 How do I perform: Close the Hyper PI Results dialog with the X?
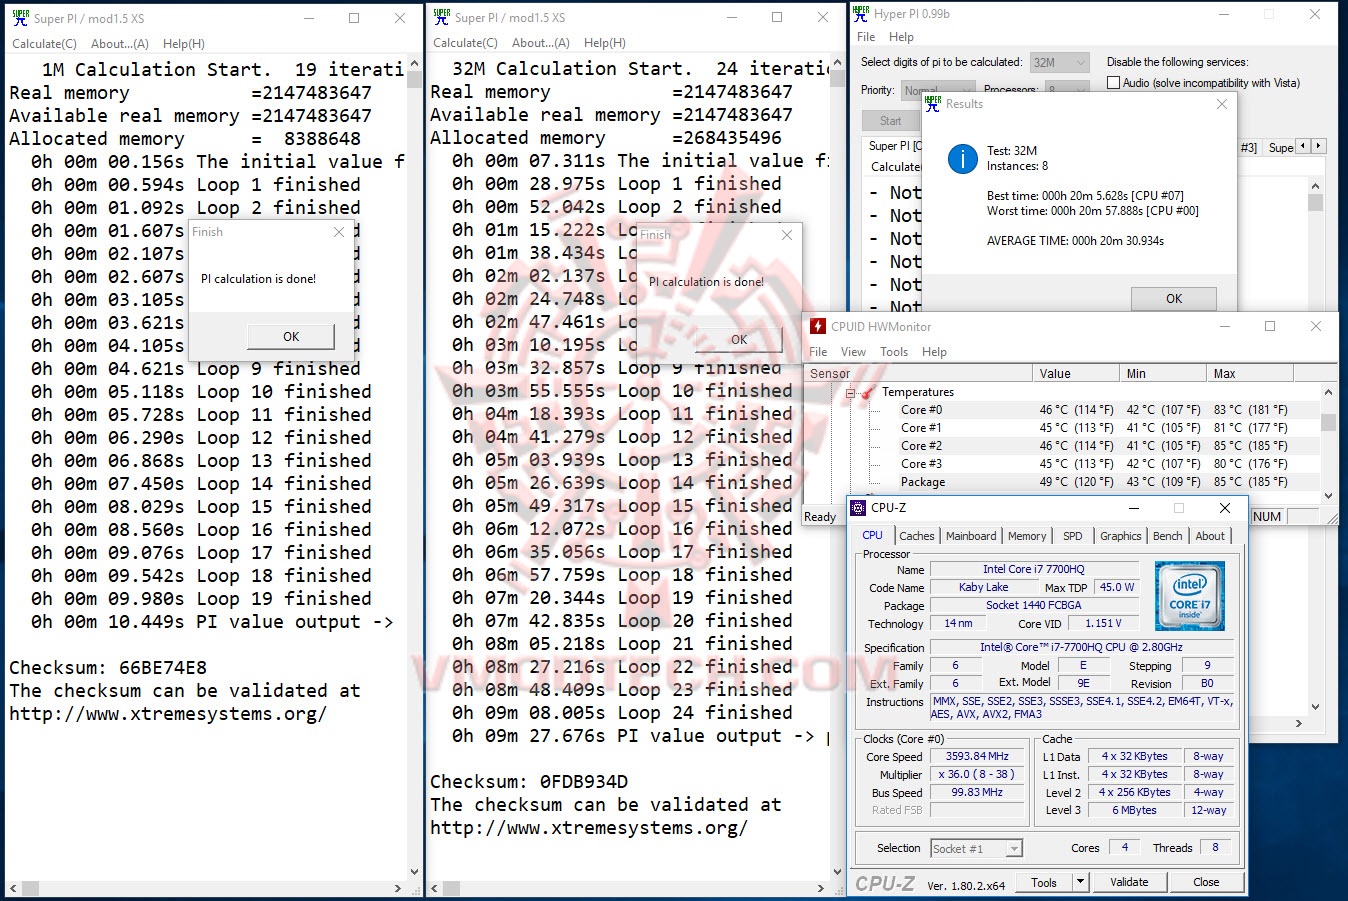(1221, 104)
